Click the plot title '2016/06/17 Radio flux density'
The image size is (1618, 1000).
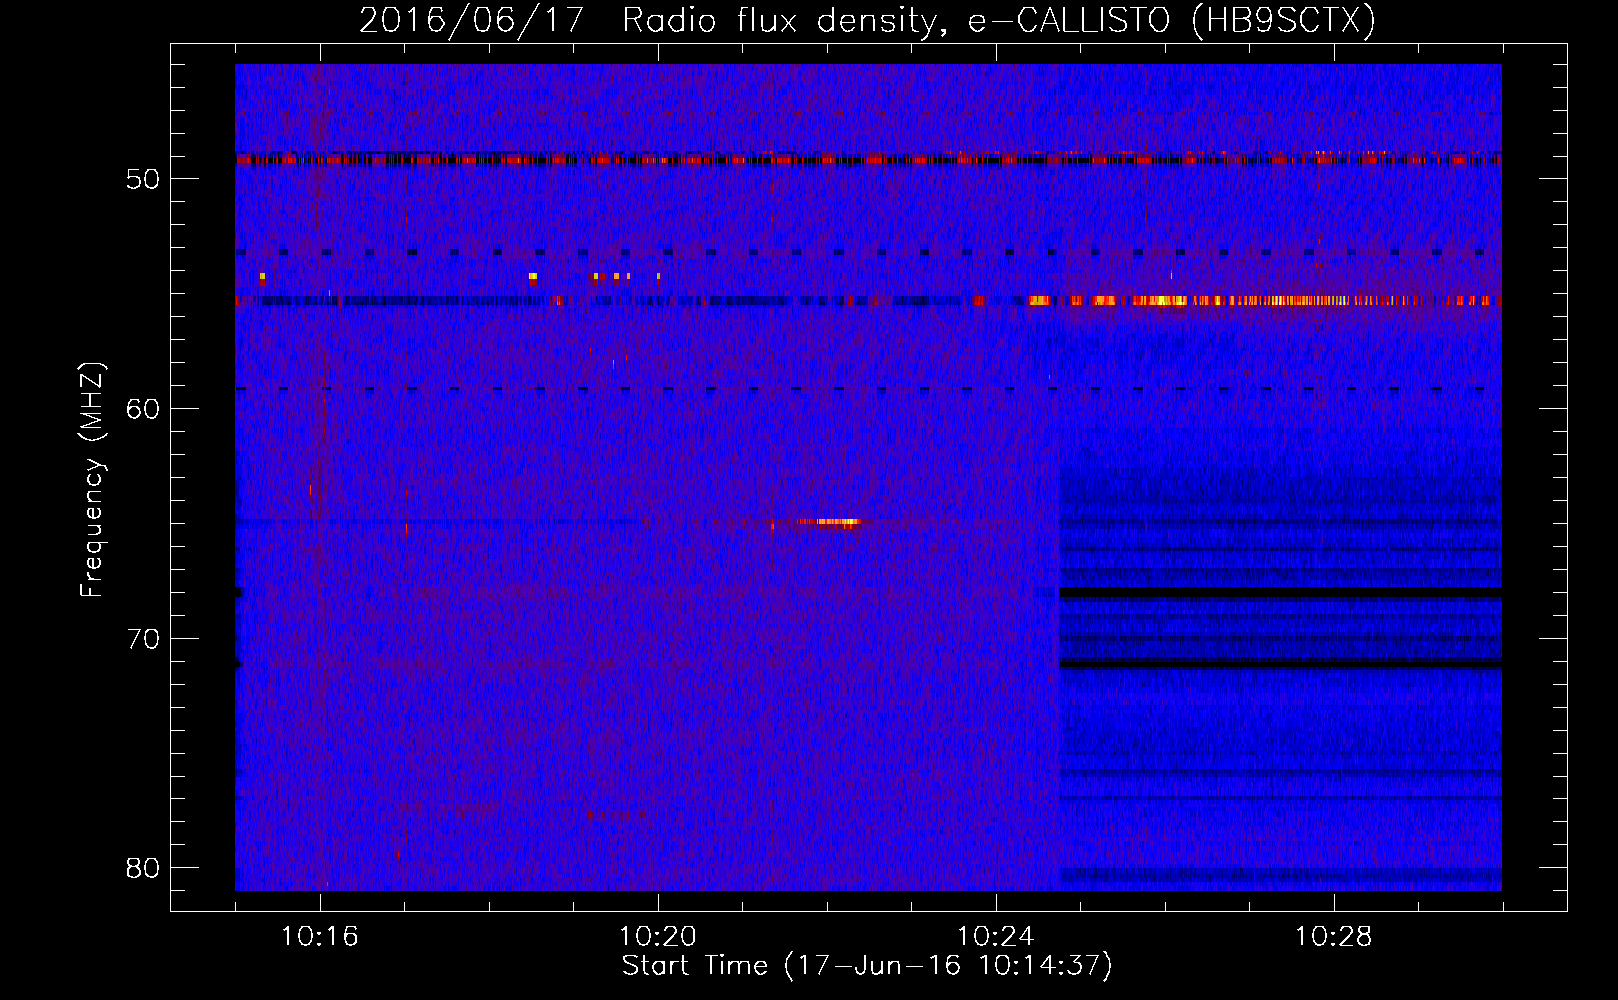pos(867,21)
